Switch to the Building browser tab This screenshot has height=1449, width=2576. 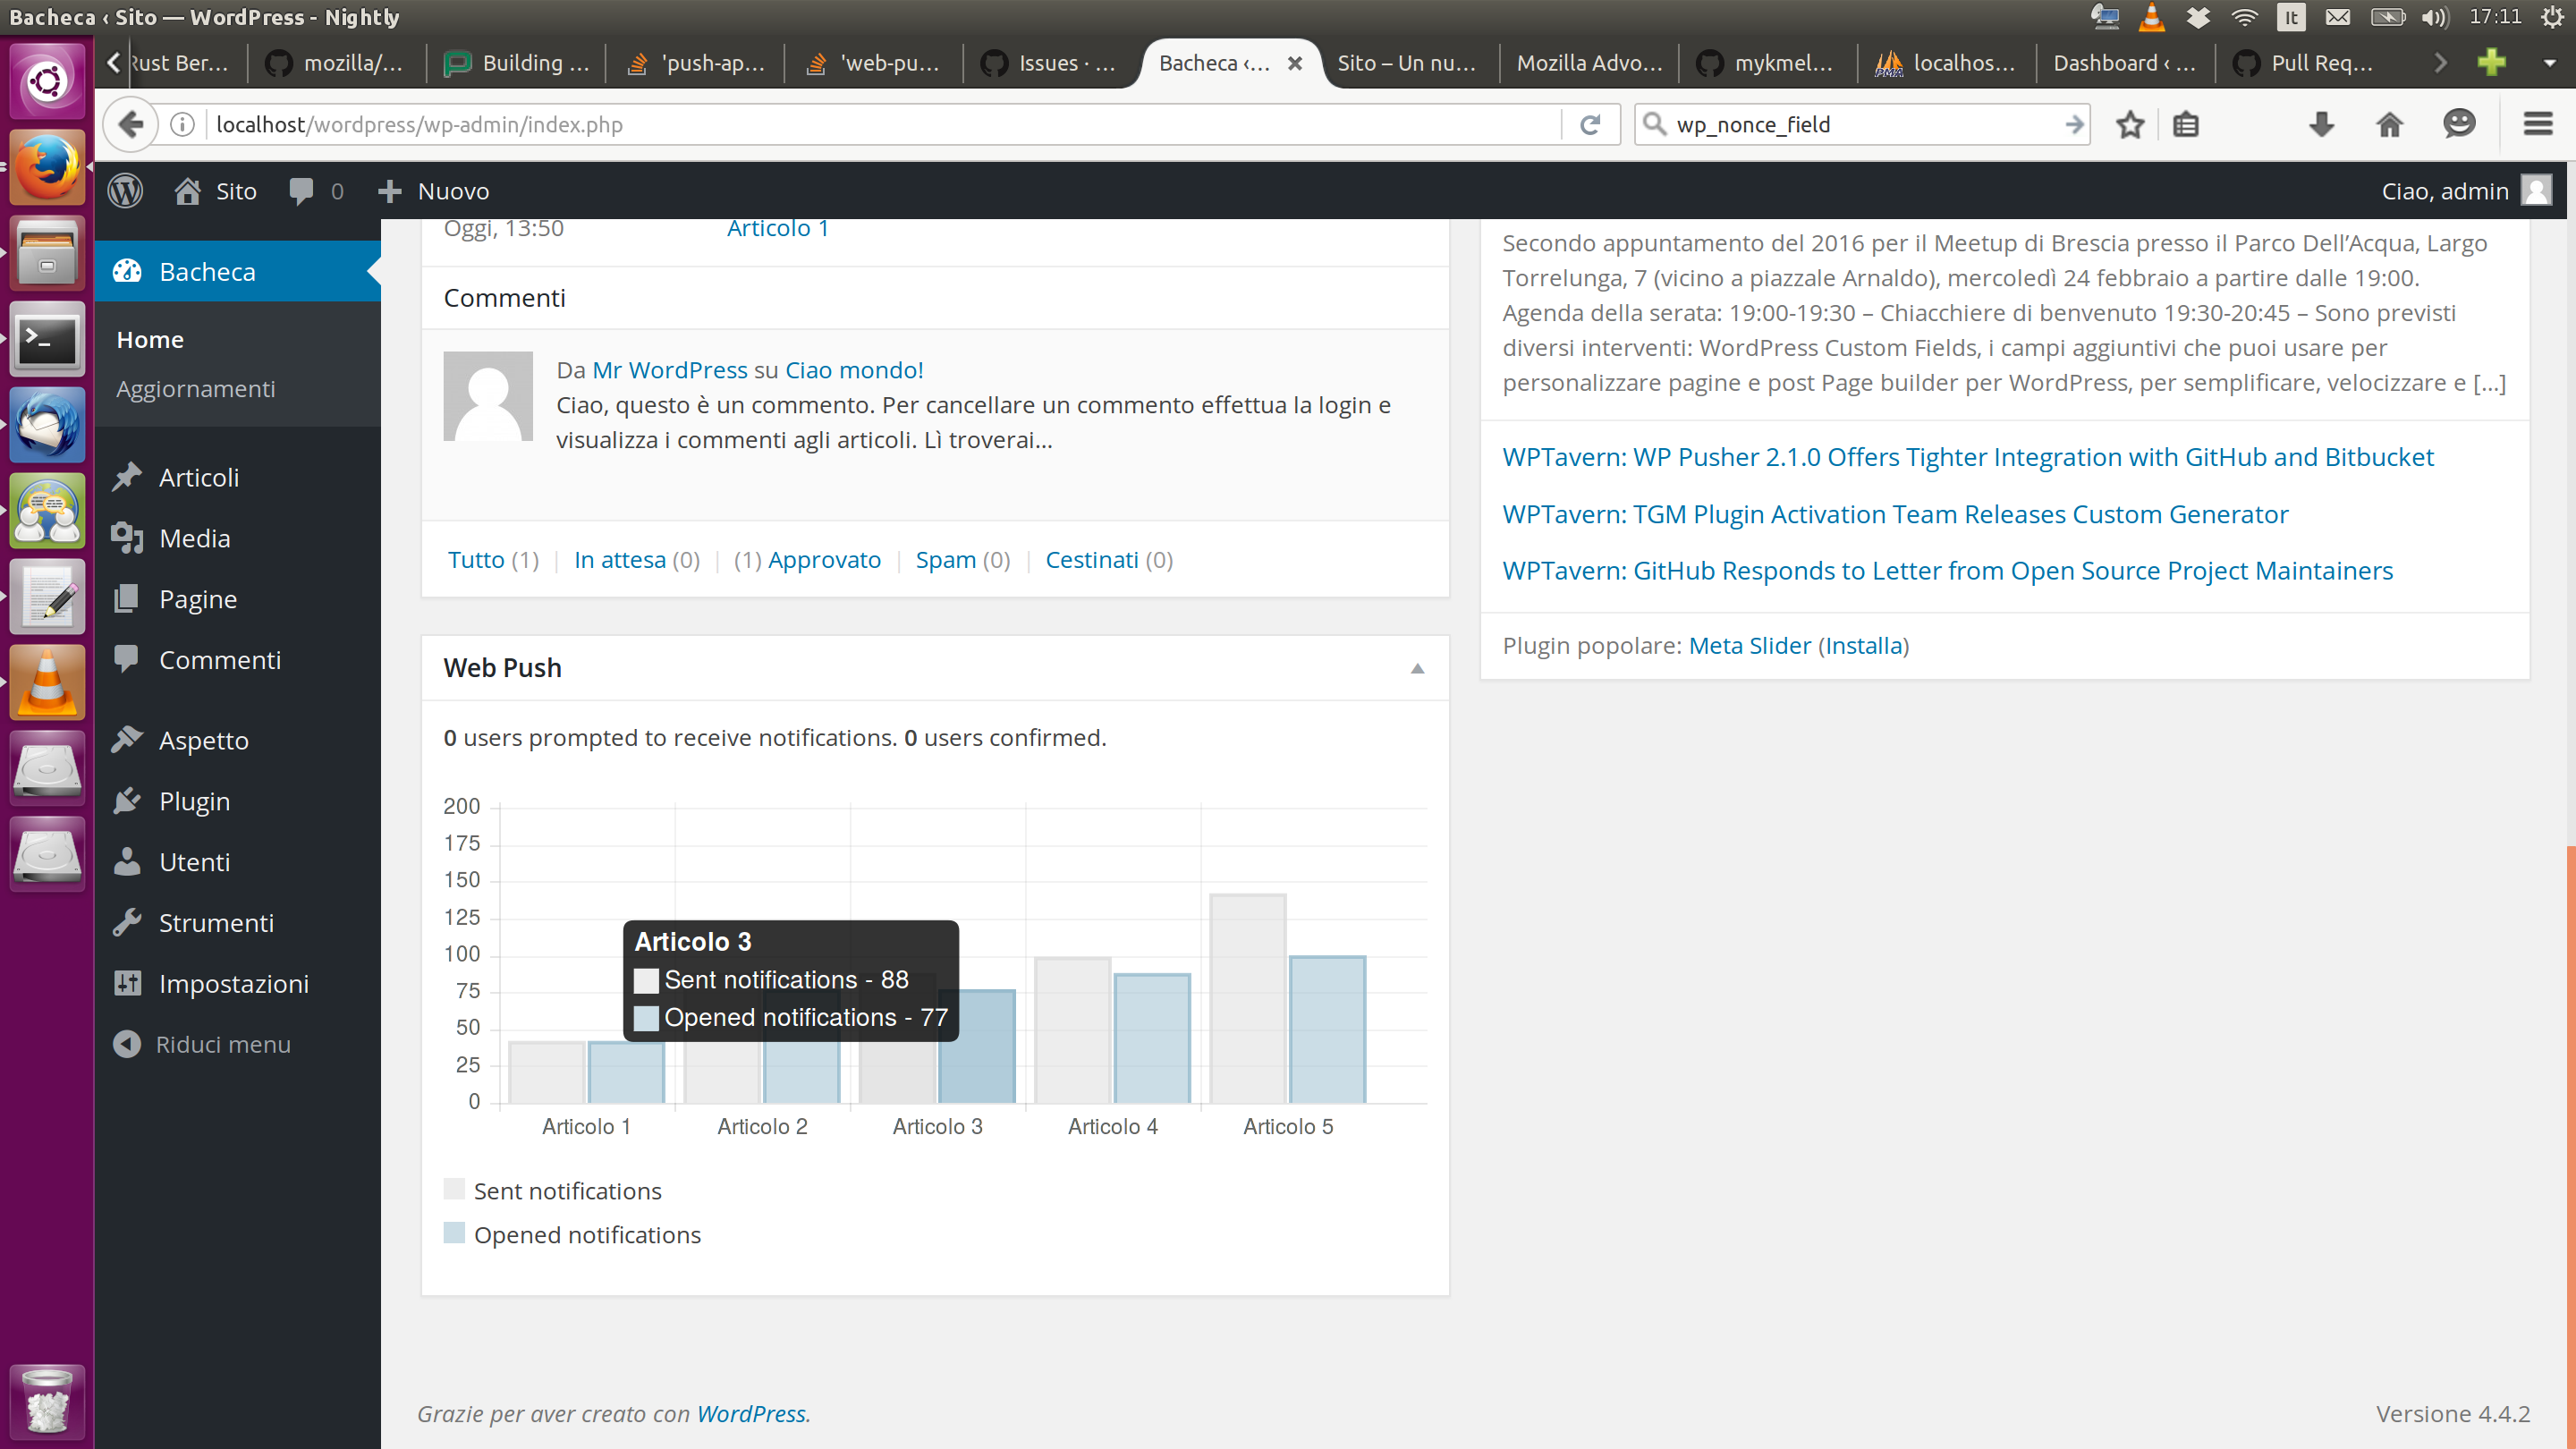(x=517, y=63)
